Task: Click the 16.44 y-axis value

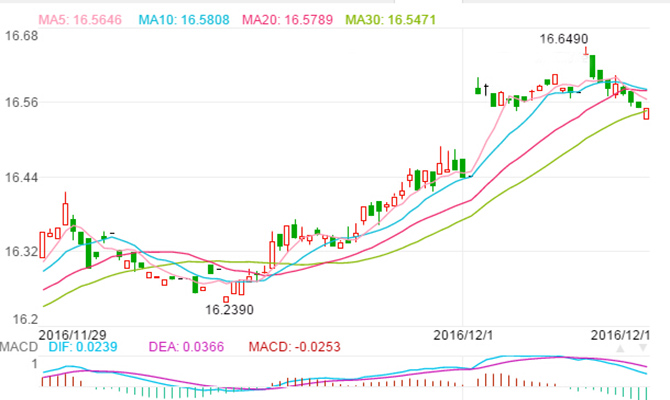Action: pos(21,177)
